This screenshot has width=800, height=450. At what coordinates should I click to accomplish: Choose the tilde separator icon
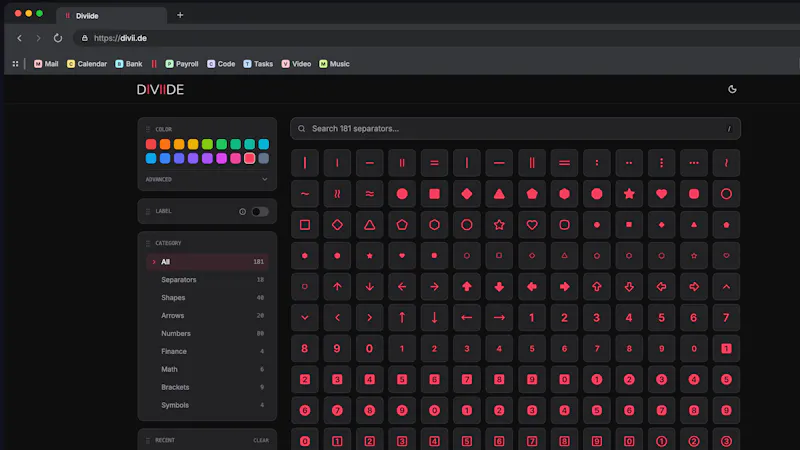tap(305, 194)
